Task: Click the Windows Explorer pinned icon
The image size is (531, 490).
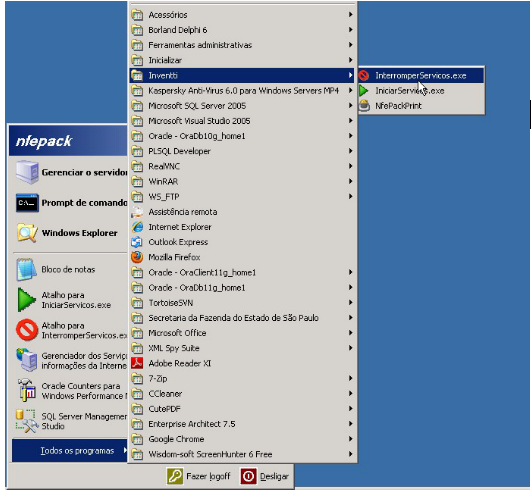Action: click(27, 233)
